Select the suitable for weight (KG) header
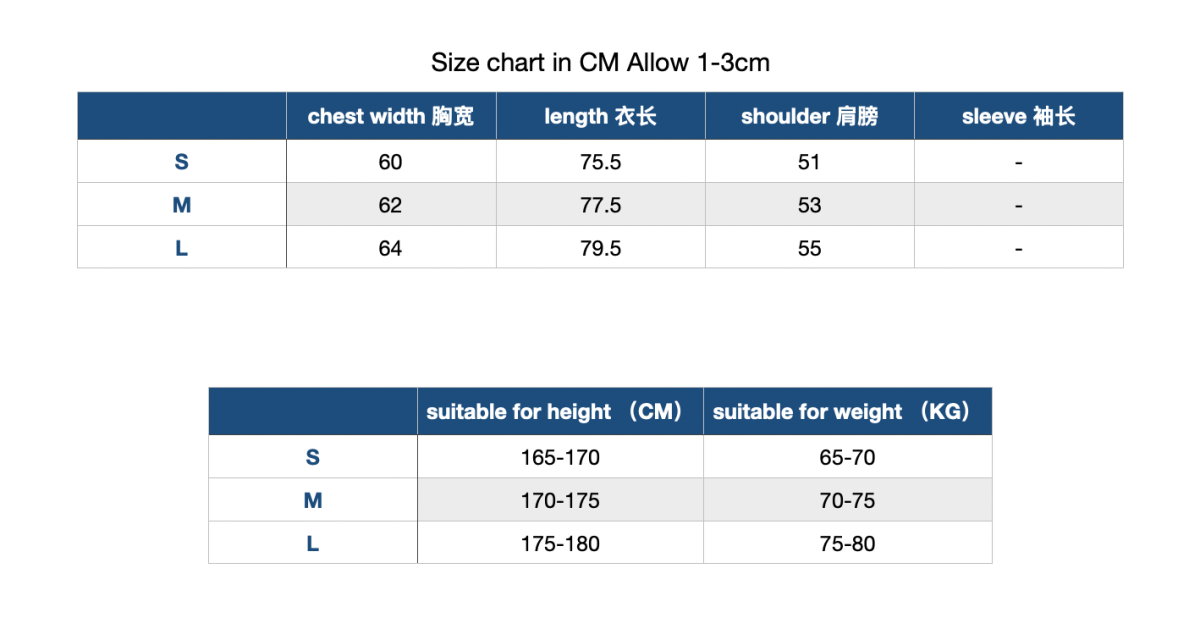This screenshot has height=640, width=1200. pyautogui.click(x=847, y=411)
